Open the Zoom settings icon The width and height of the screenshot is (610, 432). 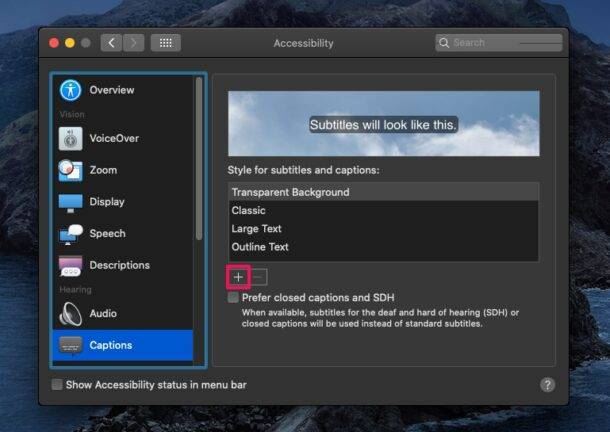tap(70, 170)
